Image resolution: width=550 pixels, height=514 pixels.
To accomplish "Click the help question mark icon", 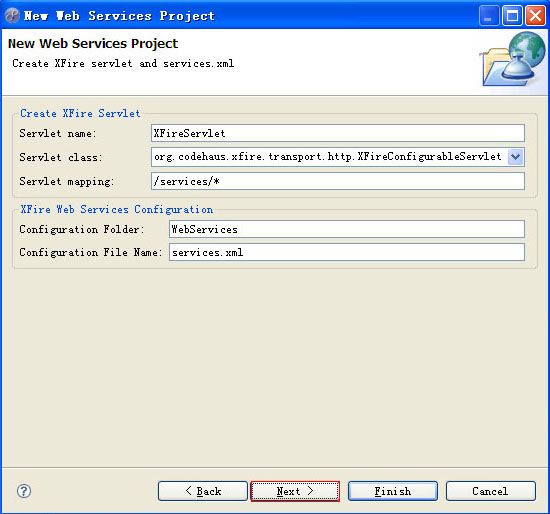I will tap(24, 491).
